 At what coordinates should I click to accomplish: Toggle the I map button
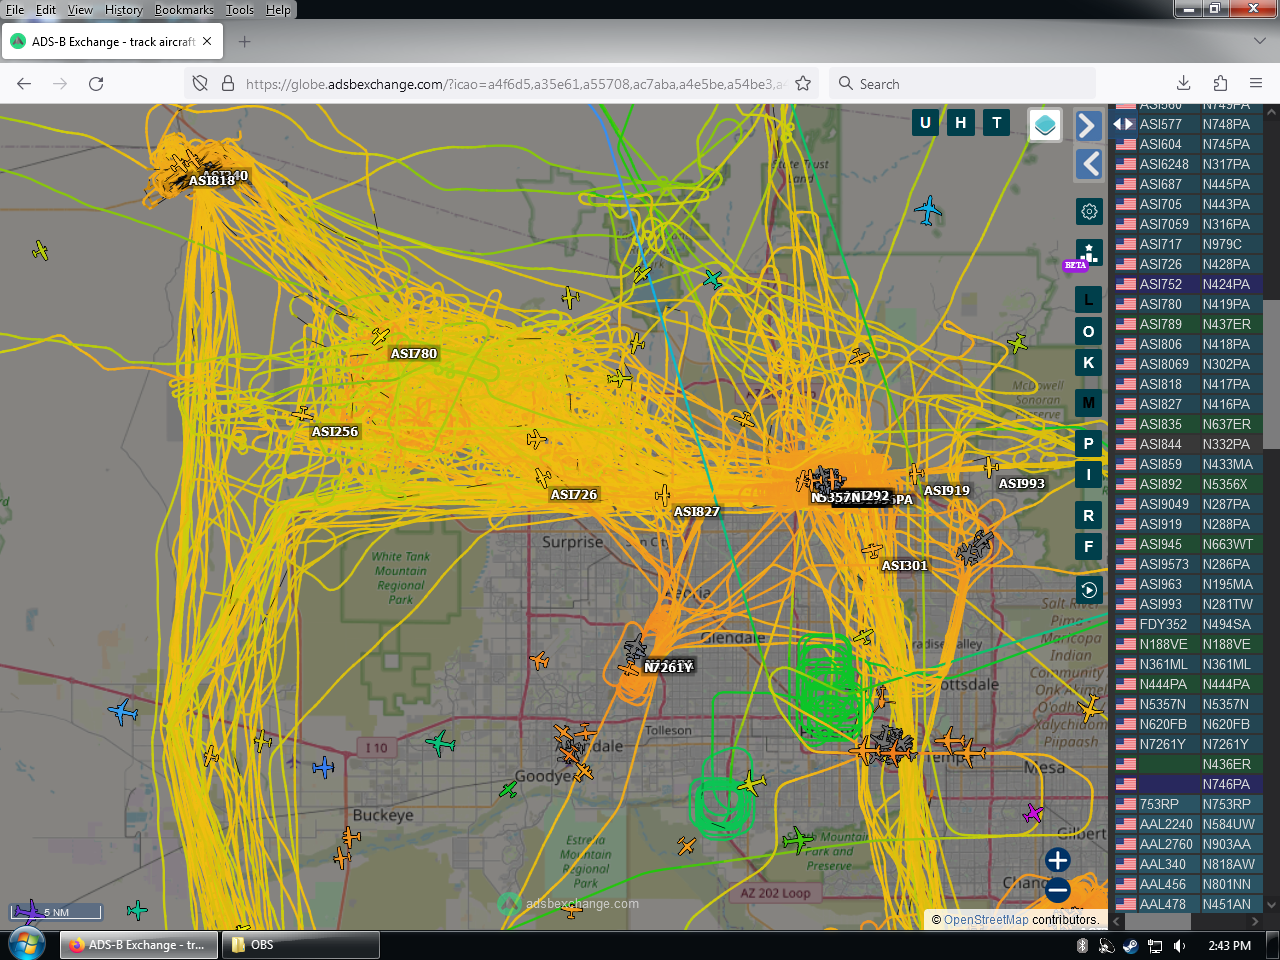[1089, 475]
